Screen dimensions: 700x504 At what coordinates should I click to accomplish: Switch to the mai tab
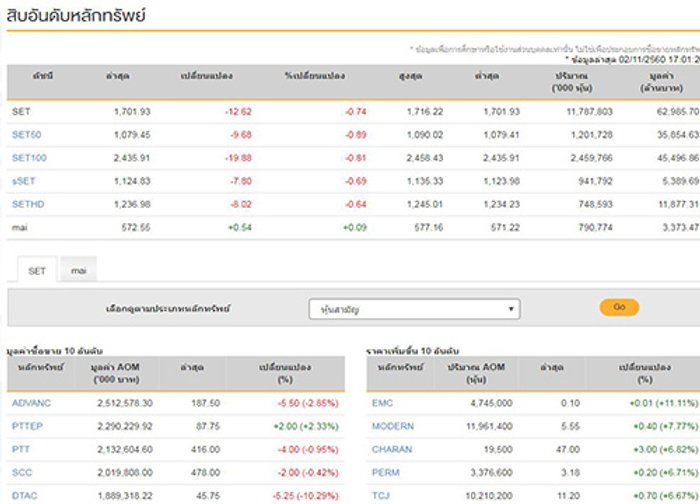pyautogui.click(x=79, y=270)
